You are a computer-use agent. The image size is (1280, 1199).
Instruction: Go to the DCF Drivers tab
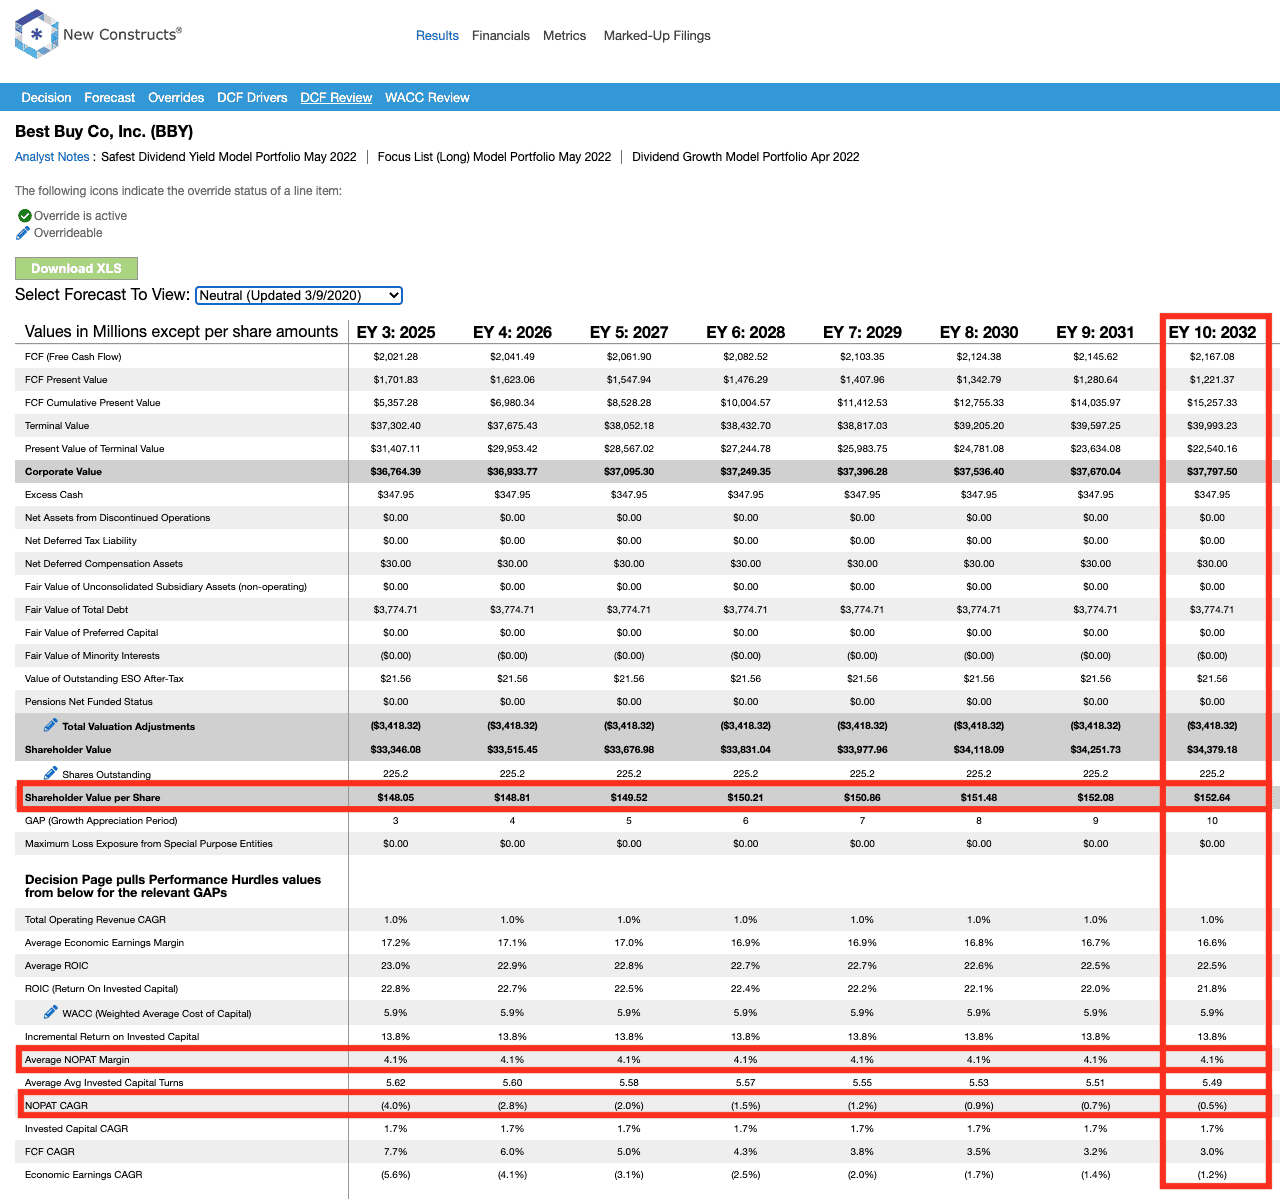click(252, 98)
